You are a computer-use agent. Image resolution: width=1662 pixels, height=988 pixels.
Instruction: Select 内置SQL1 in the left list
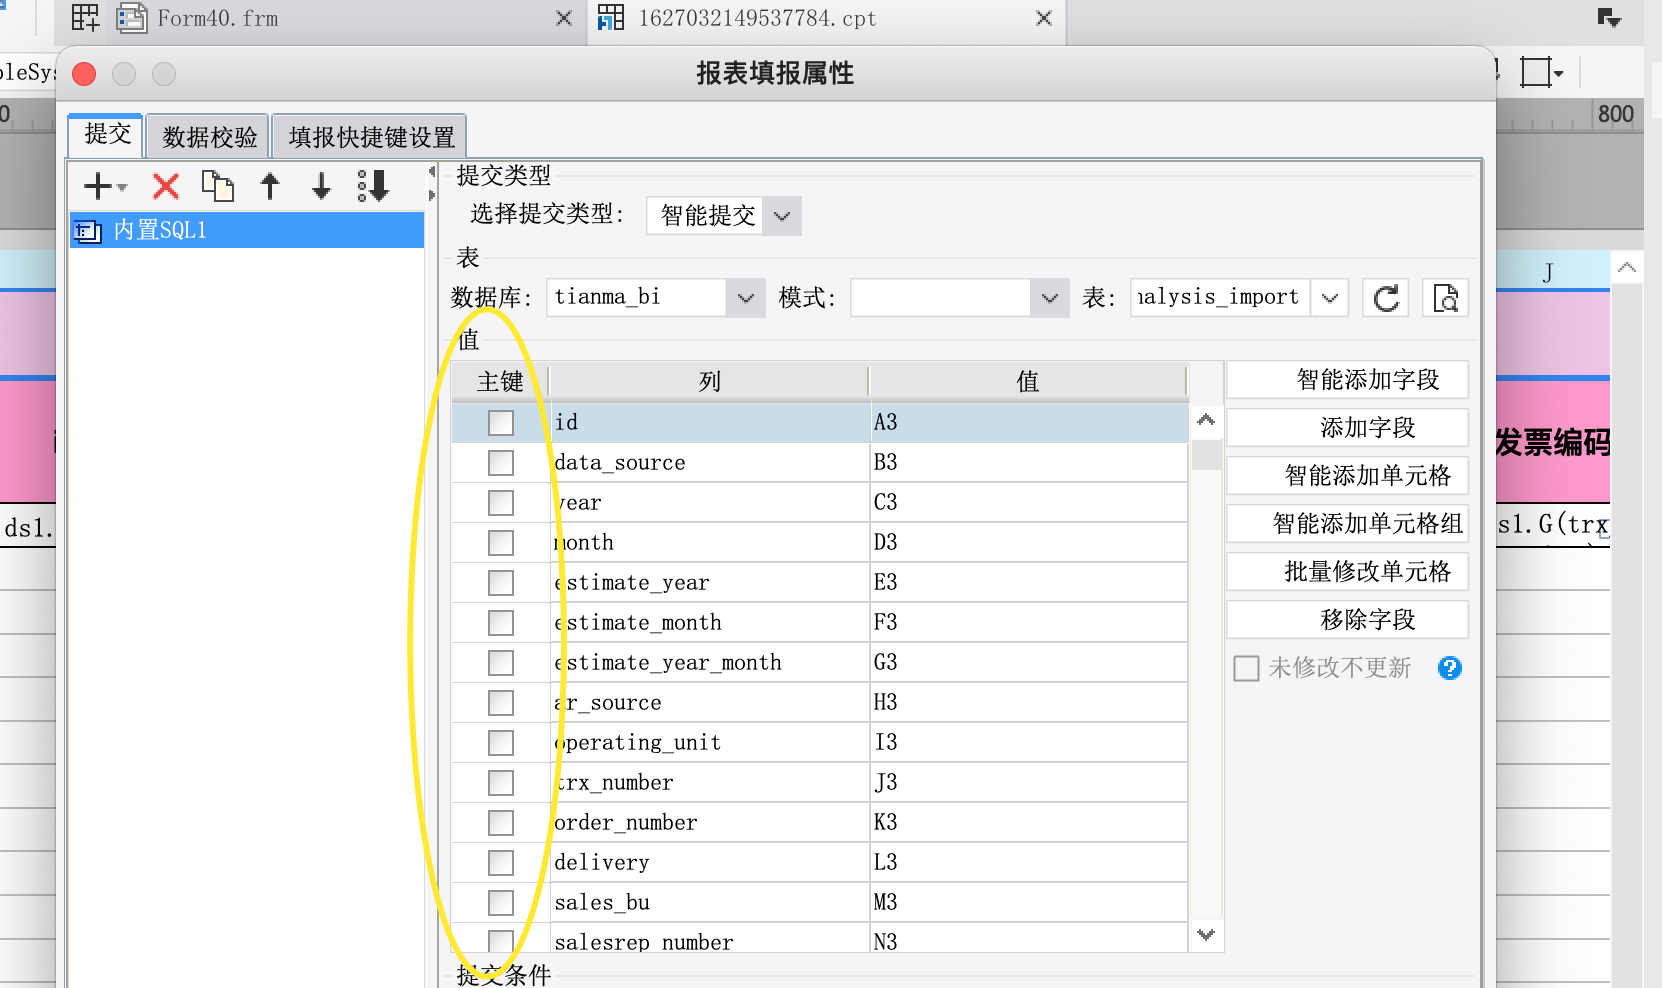(x=247, y=231)
